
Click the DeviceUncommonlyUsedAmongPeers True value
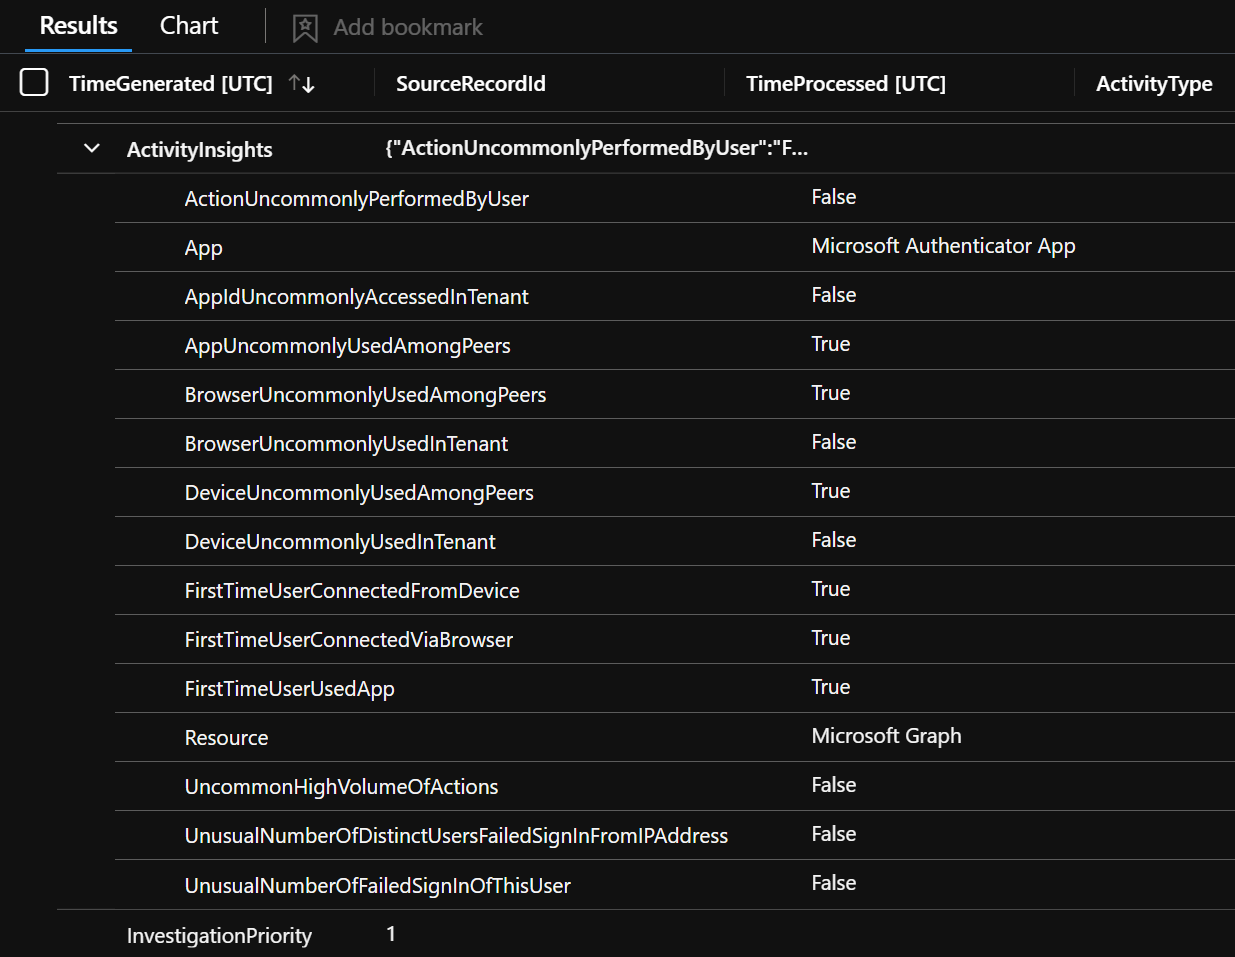click(831, 490)
